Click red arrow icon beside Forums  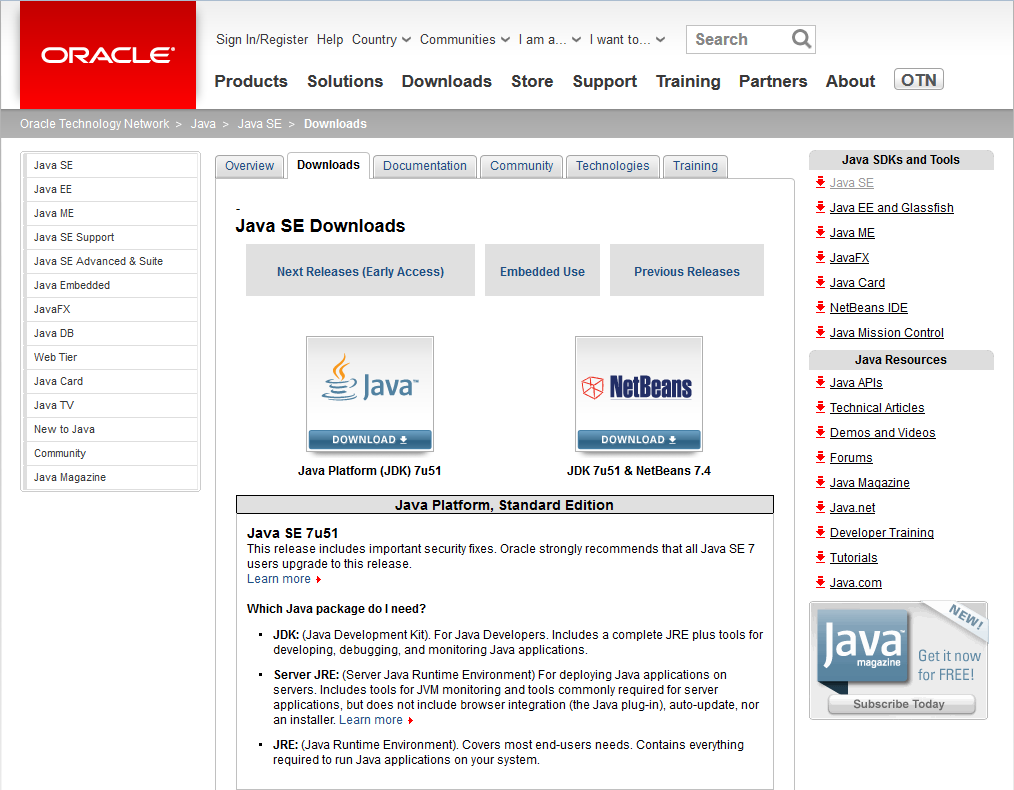[820, 457]
